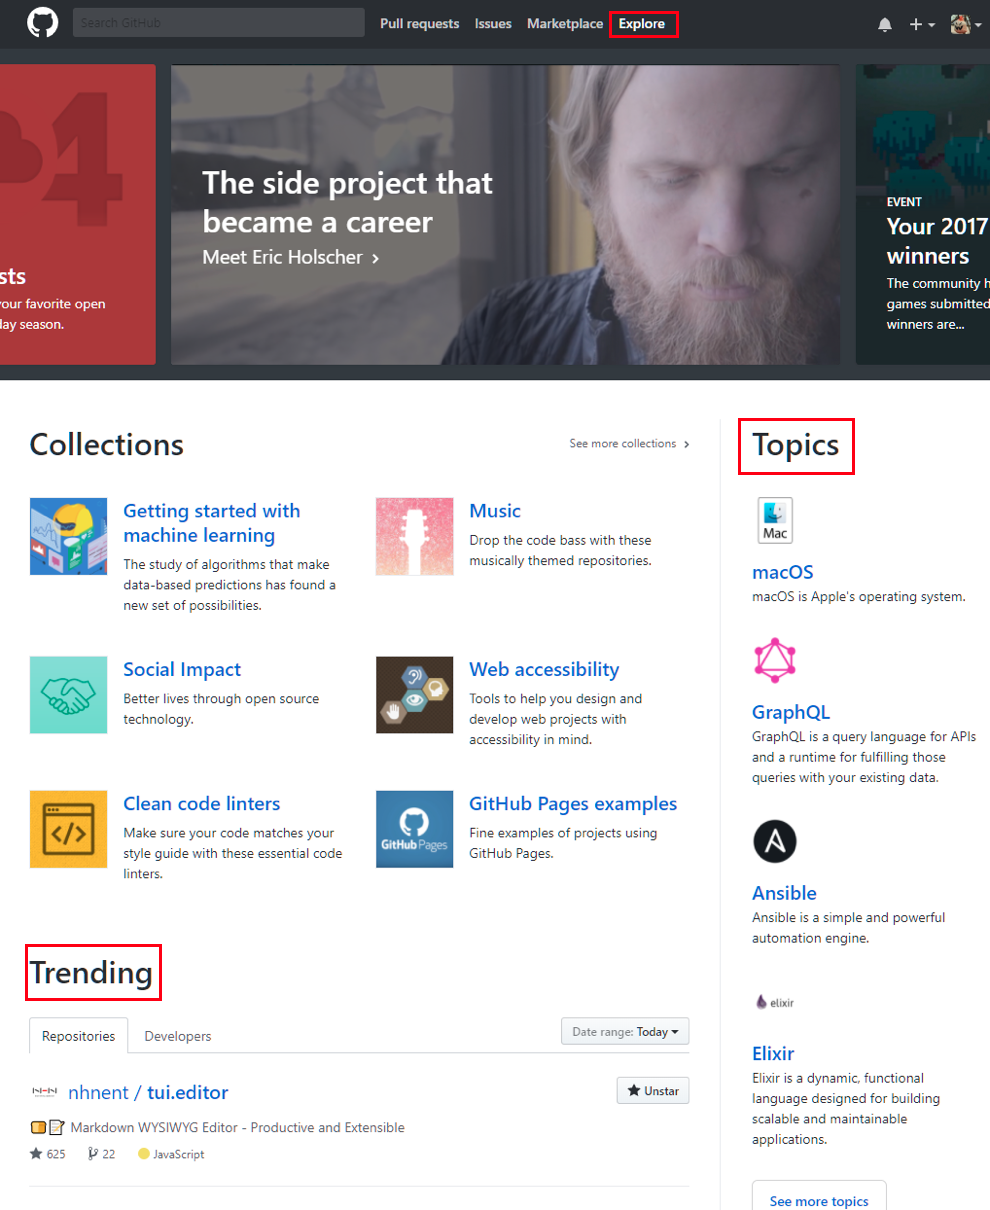Open the Social Impact collection

[182, 670]
